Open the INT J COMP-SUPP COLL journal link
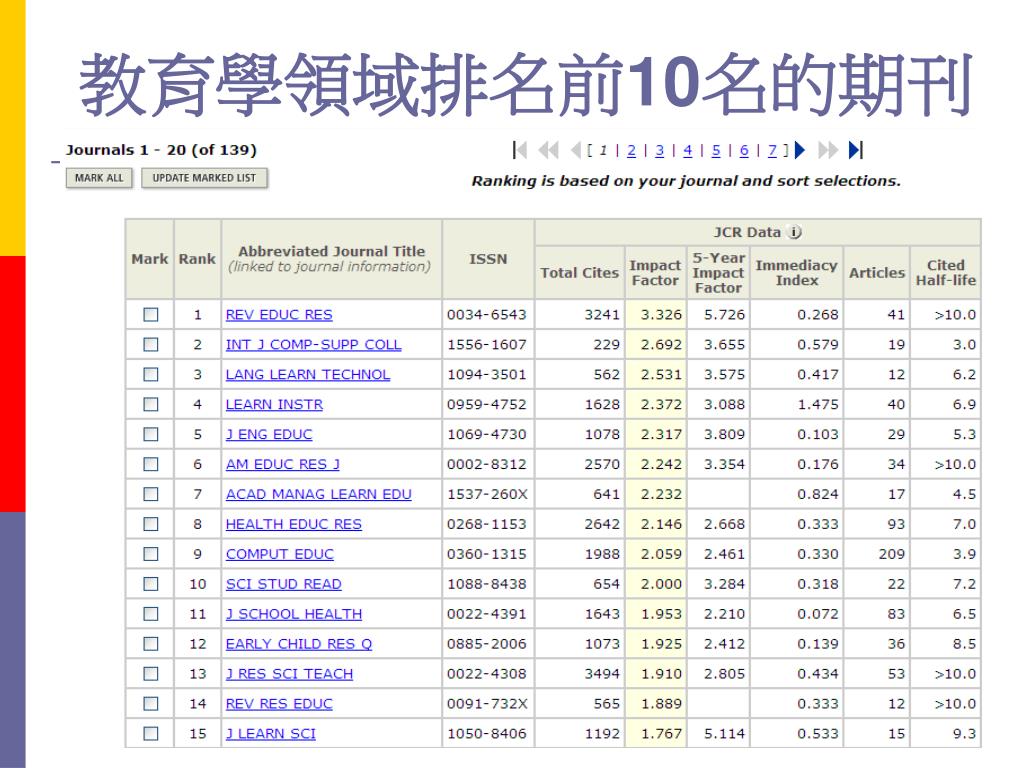The image size is (1024, 768). tap(313, 345)
